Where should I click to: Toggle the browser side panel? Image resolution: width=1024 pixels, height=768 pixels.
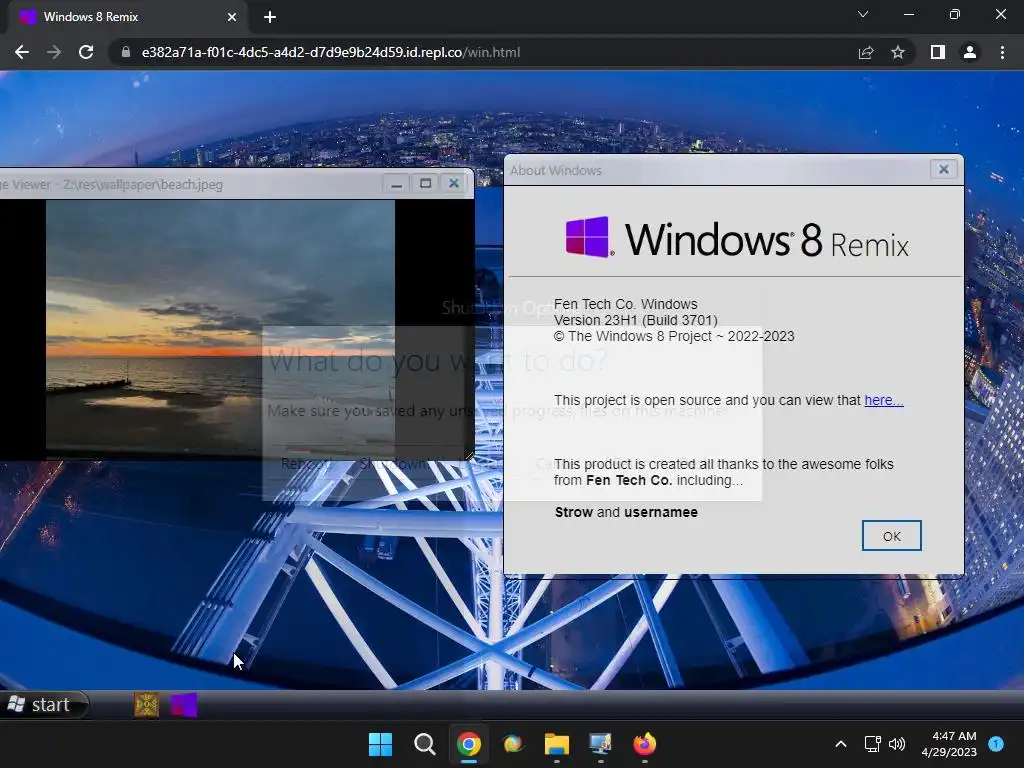pyautogui.click(x=938, y=52)
